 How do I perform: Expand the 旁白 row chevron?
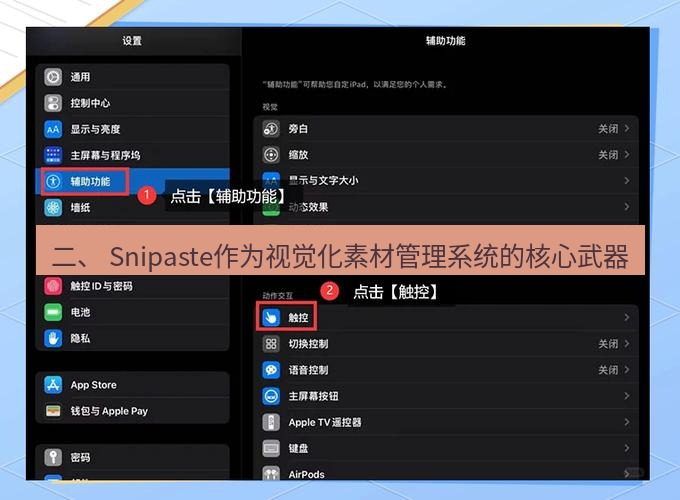pyautogui.click(x=627, y=129)
